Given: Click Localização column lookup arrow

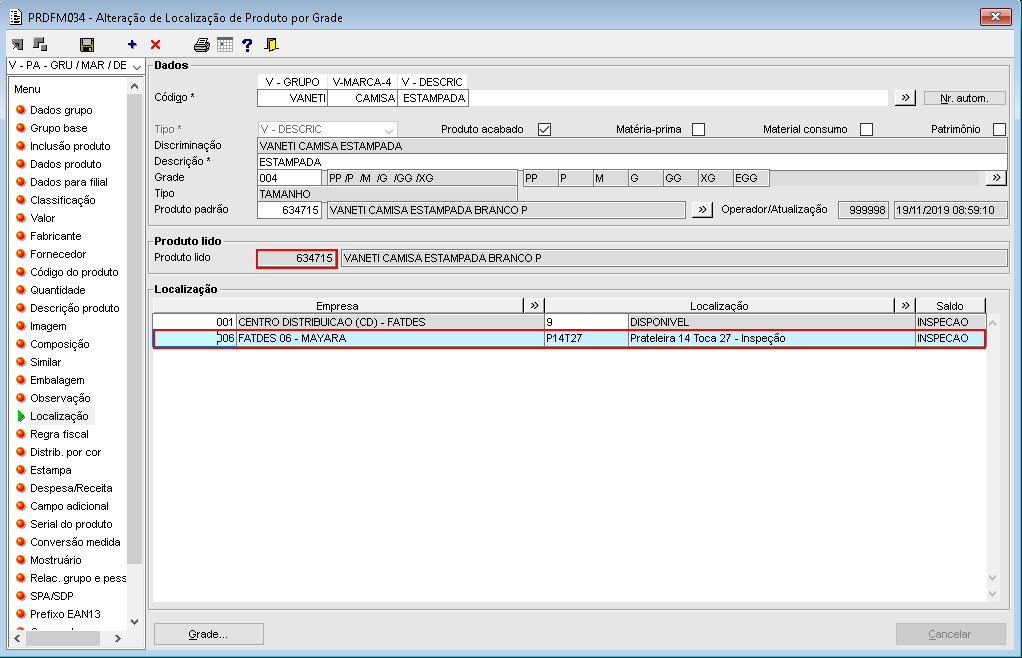Looking at the screenshot, I should pos(905,306).
